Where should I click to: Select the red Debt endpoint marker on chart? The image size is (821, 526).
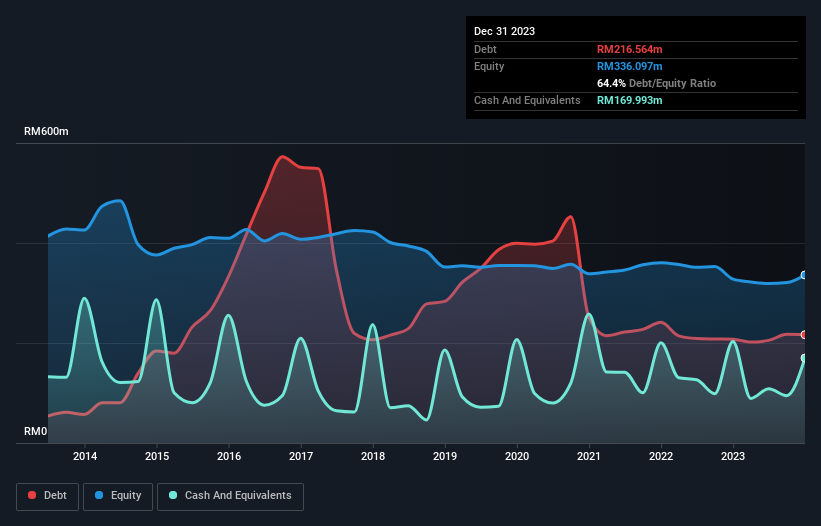(x=804, y=335)
